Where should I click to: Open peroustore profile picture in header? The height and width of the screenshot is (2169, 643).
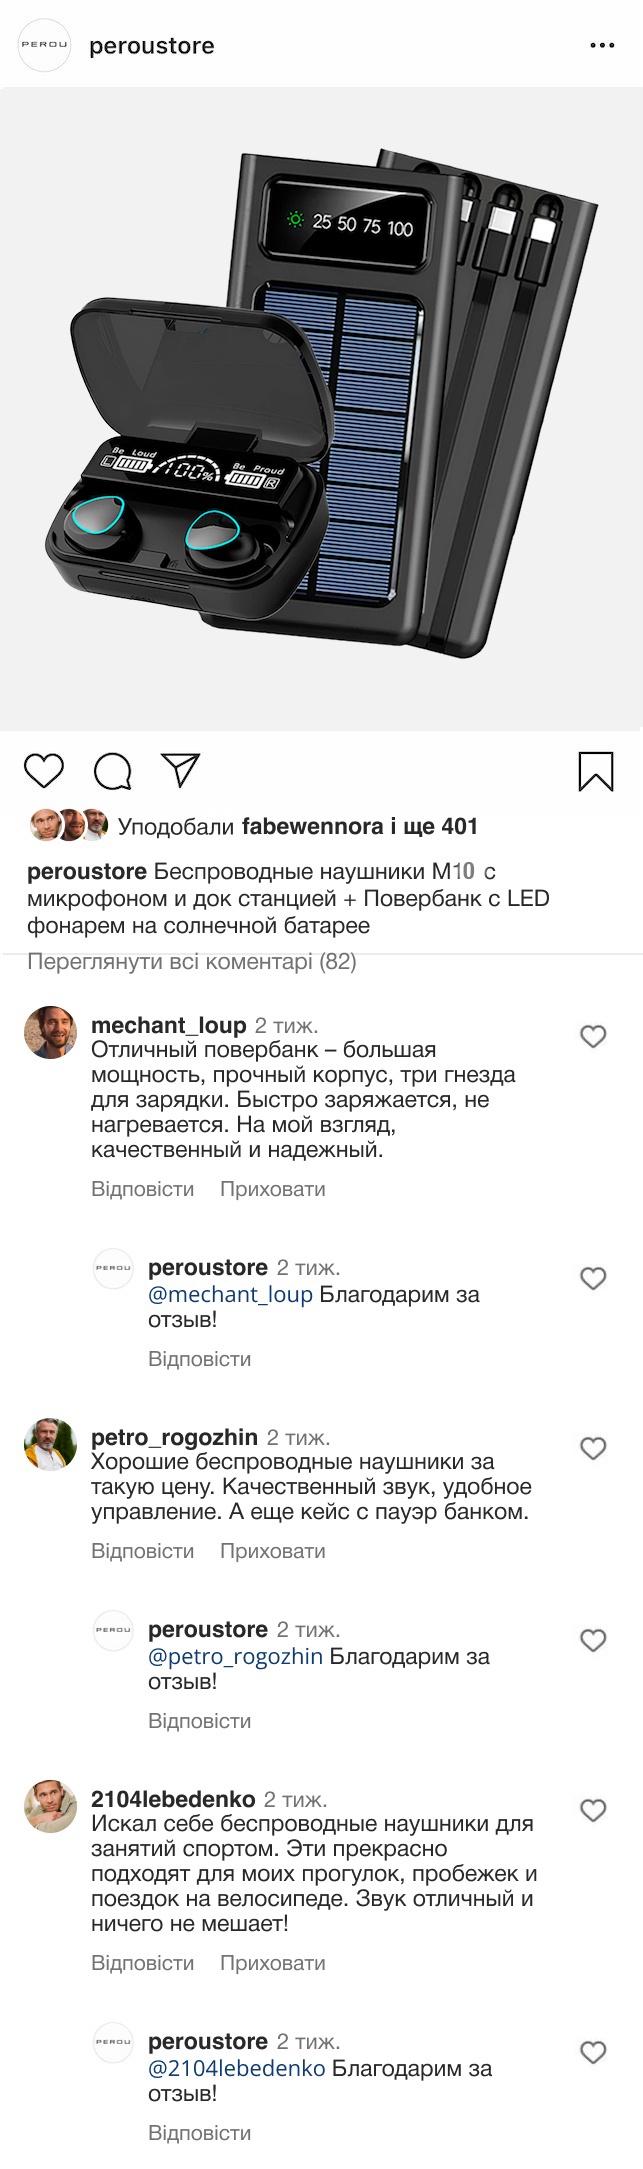(45, 45)
